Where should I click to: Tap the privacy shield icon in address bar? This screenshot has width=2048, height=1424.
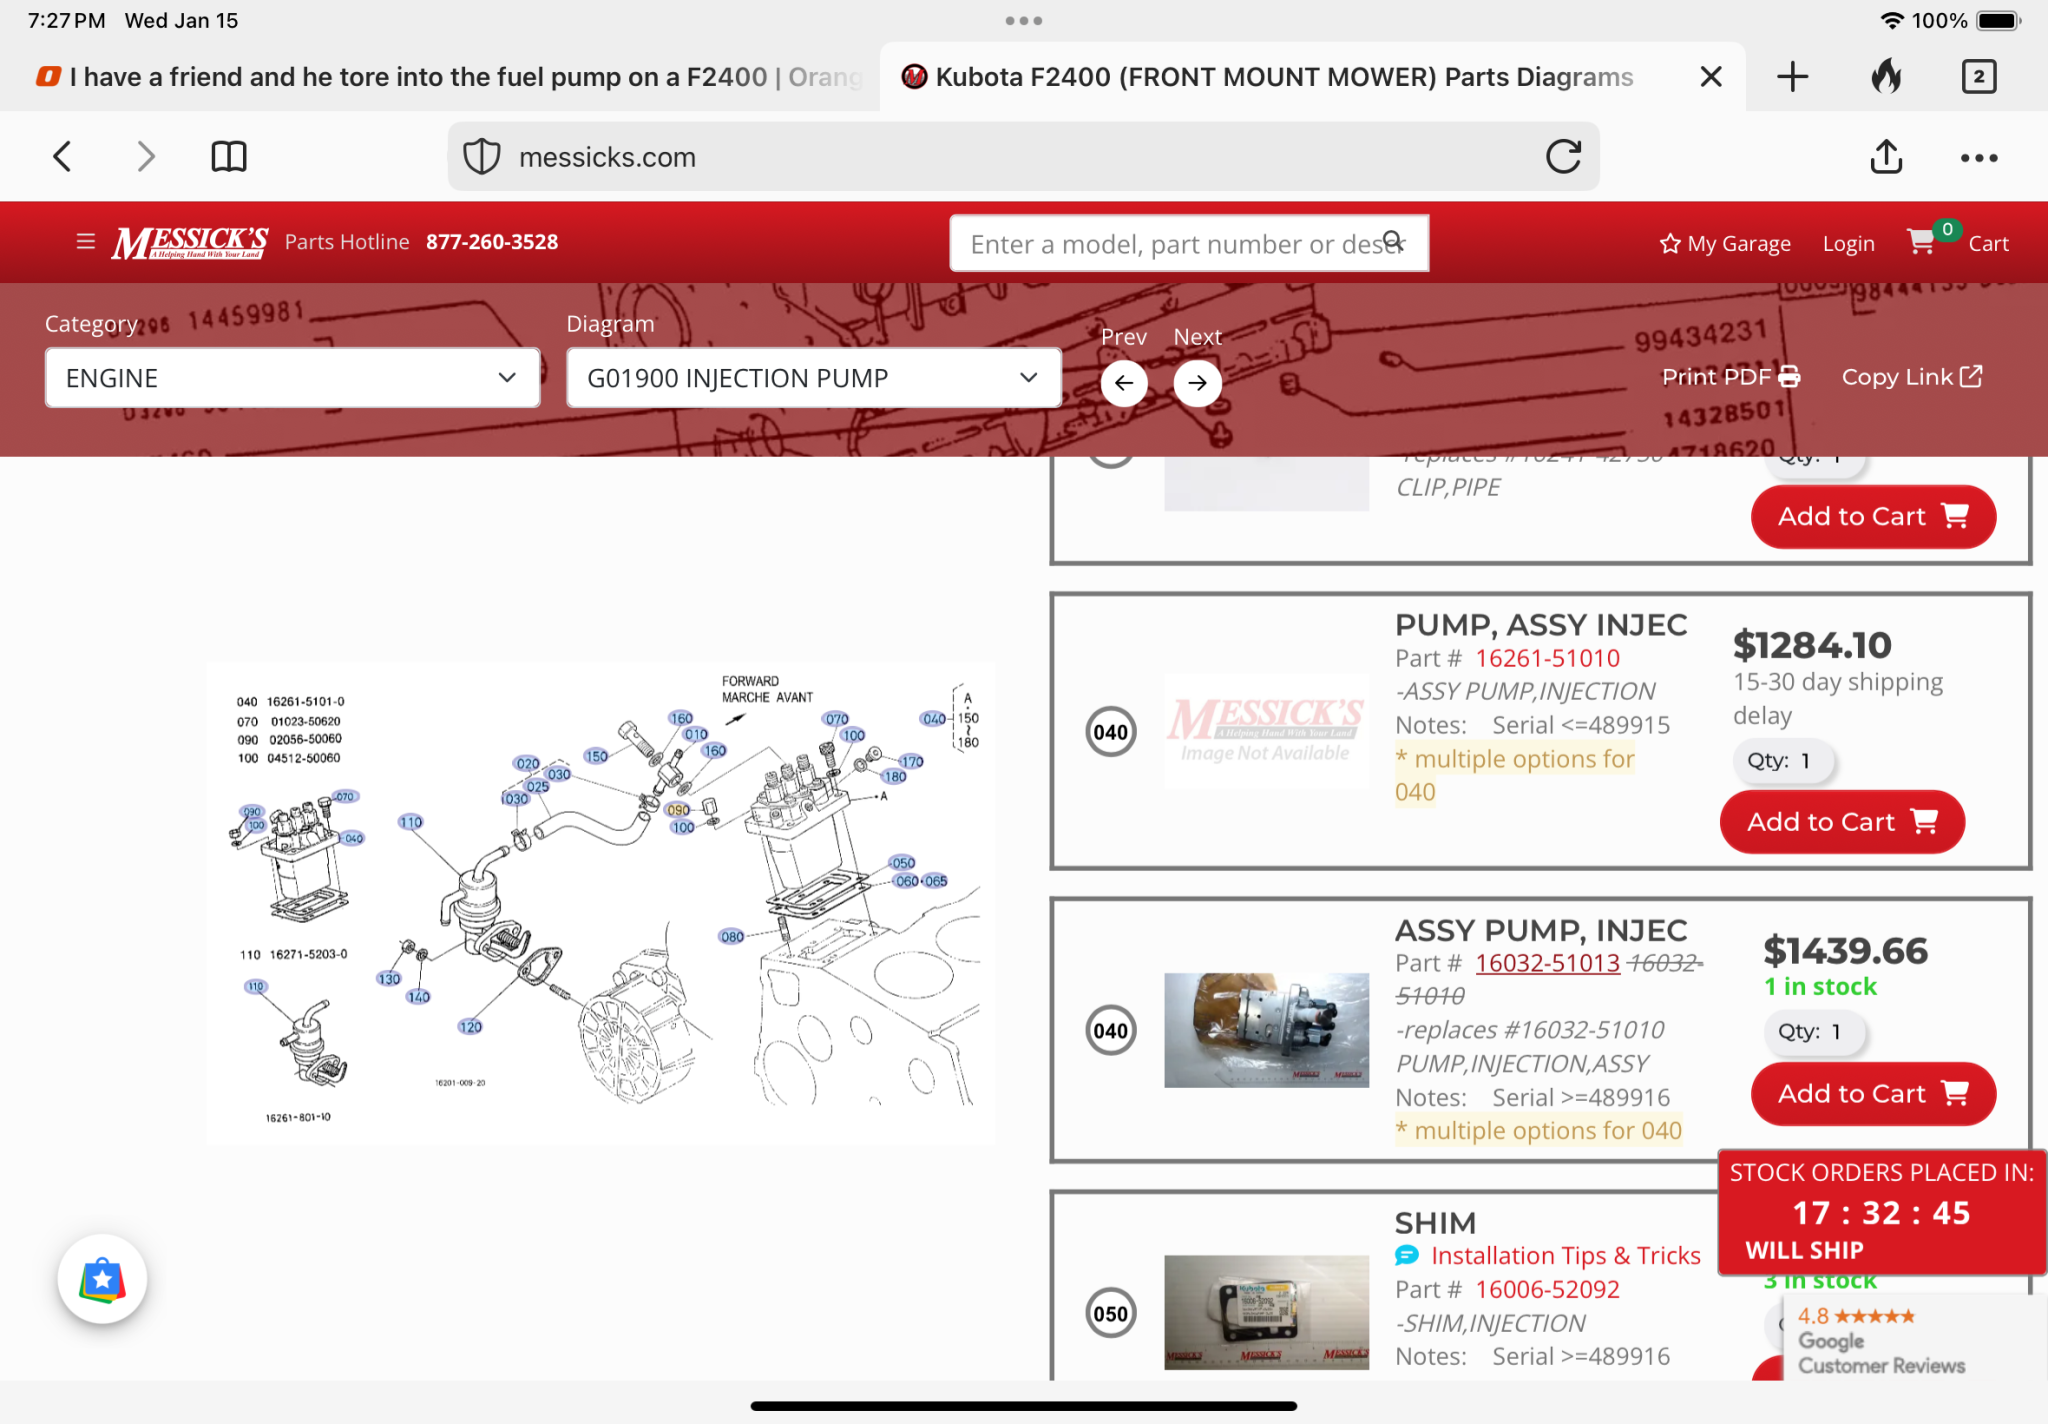point(482,157)
